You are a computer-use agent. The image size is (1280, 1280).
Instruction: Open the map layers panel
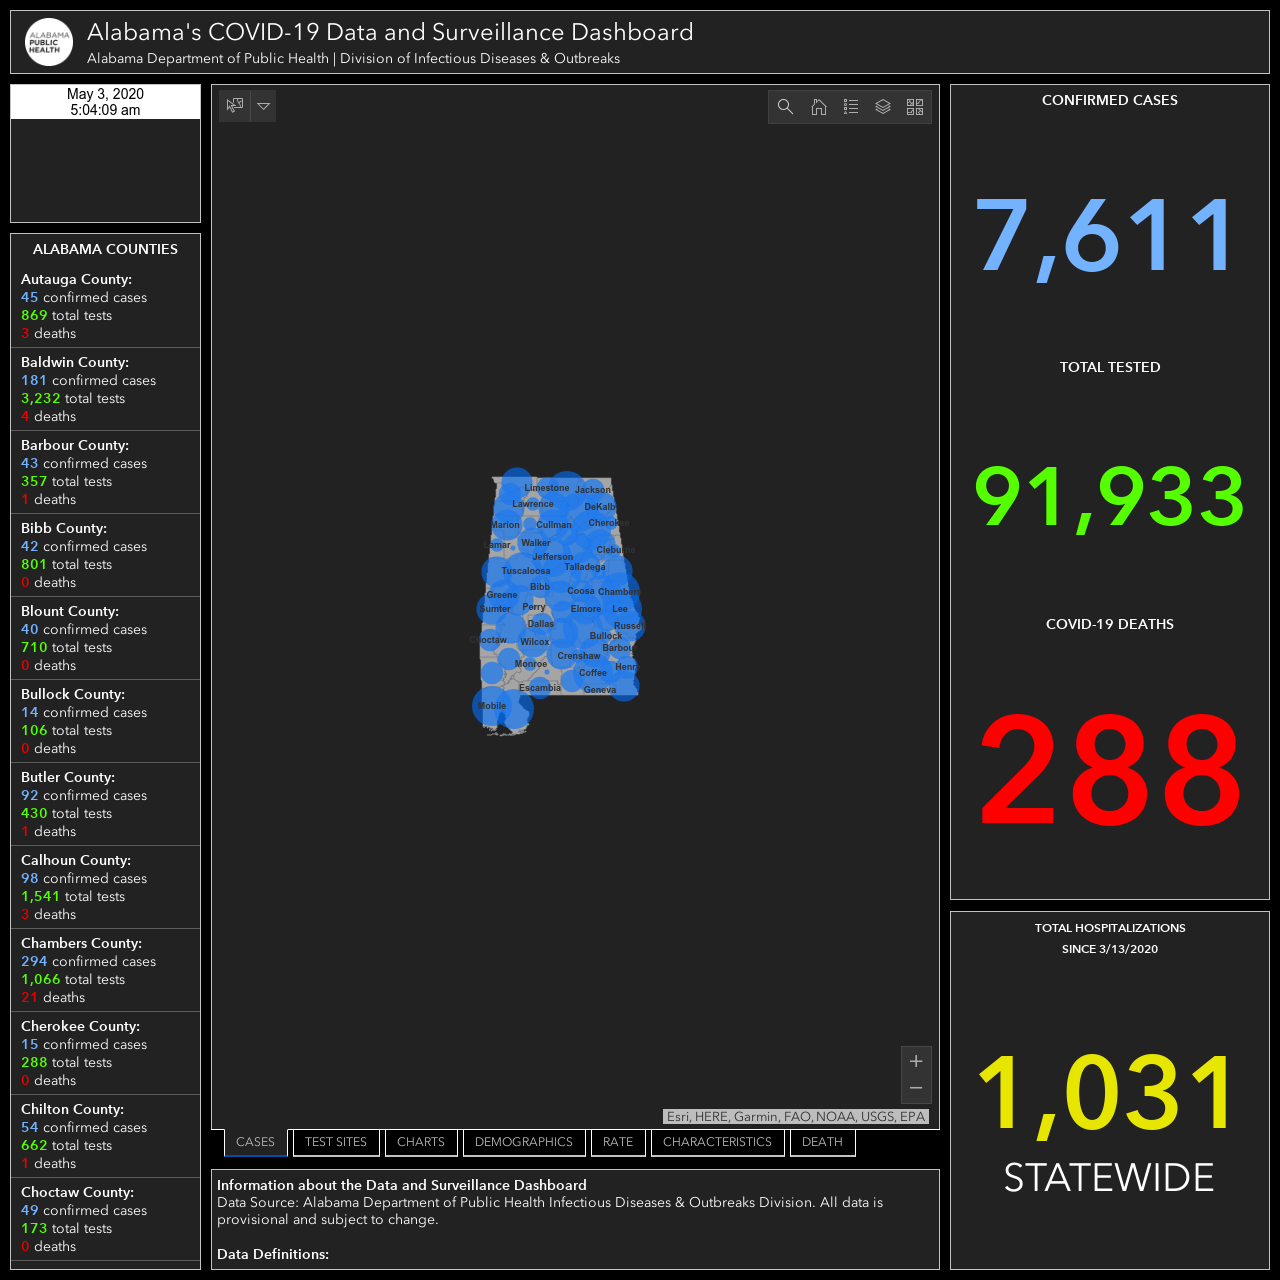click(883, 107)
